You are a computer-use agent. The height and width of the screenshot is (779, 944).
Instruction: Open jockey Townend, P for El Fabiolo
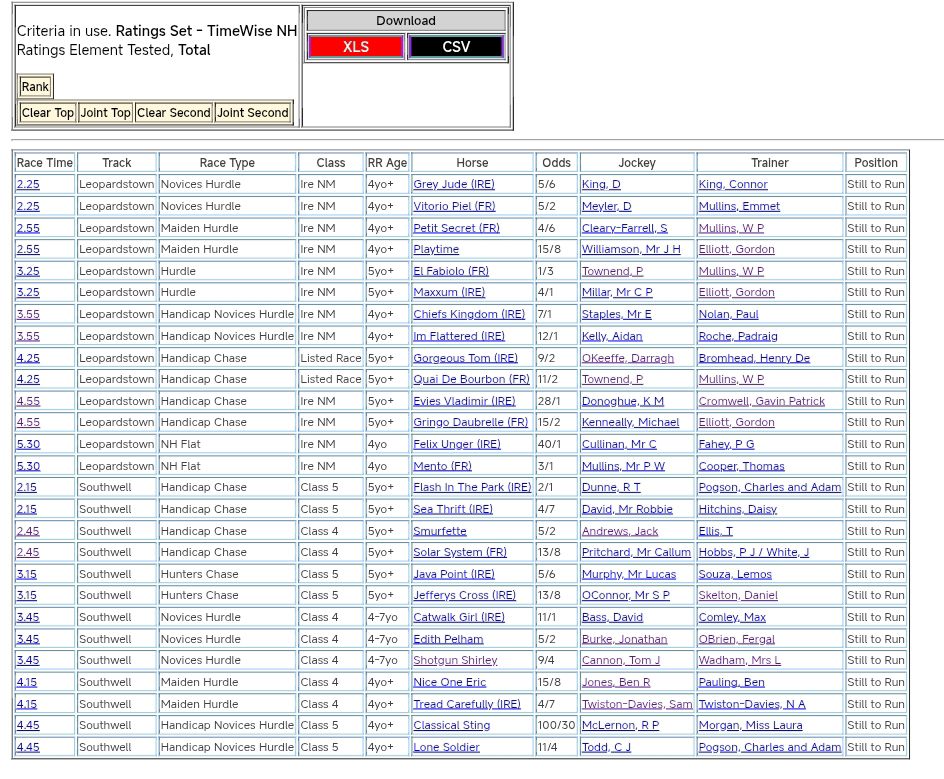coord(612,271)
